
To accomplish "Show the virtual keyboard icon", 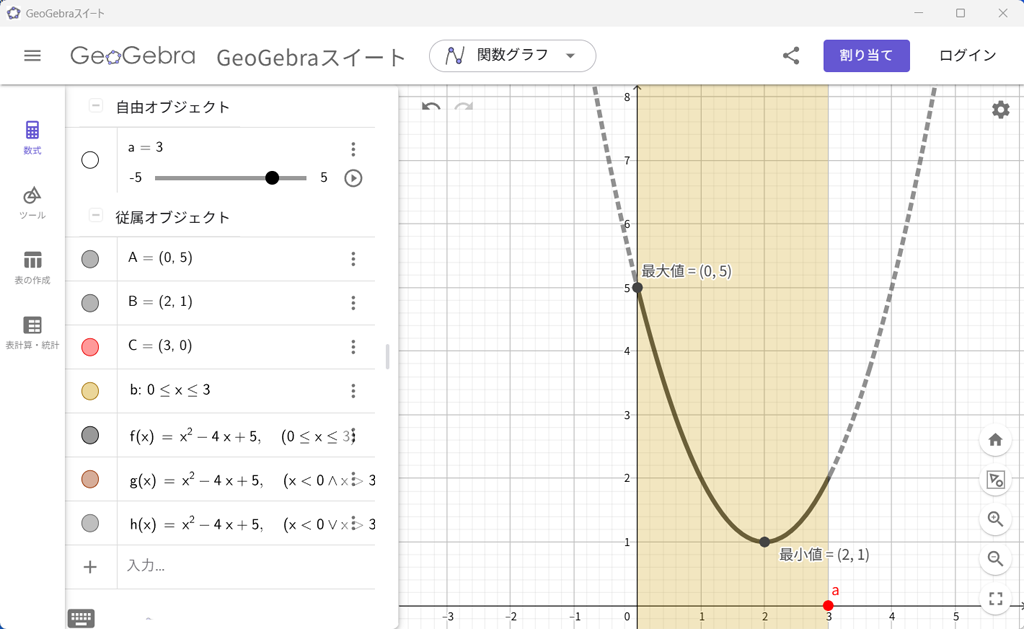I will (x=80, y=617).
